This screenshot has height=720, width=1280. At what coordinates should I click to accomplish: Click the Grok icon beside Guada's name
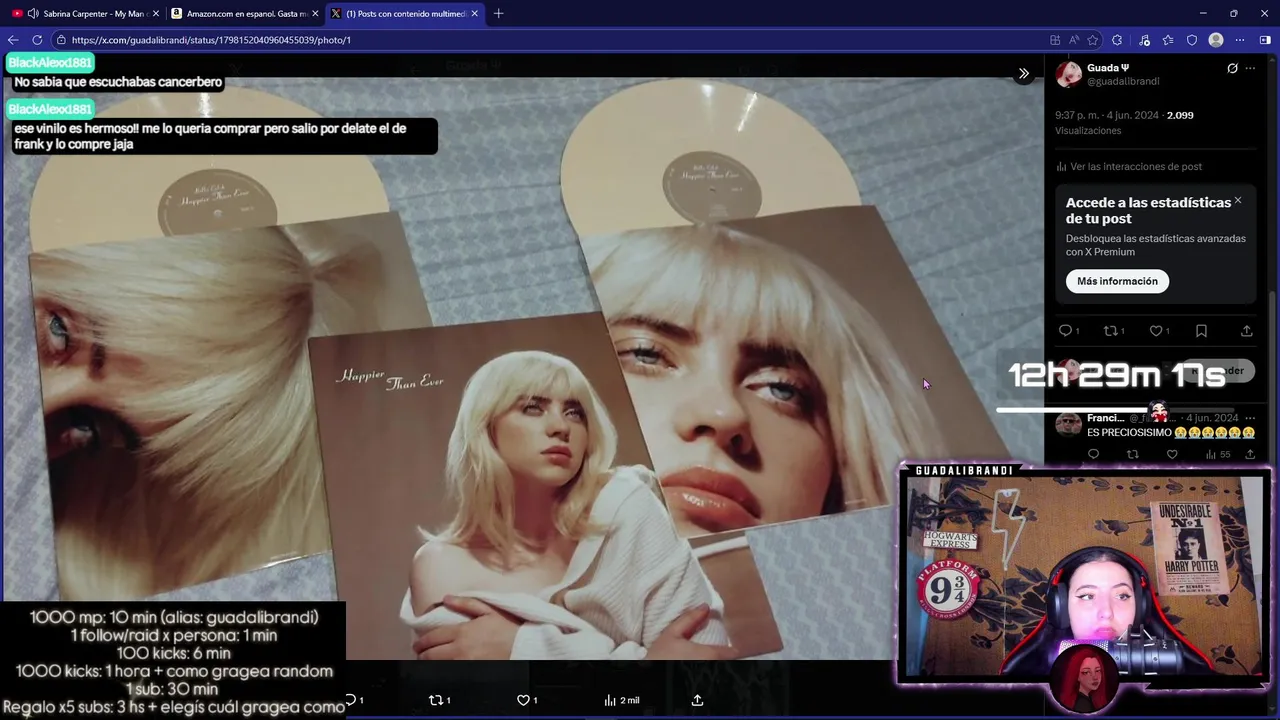1232,68
